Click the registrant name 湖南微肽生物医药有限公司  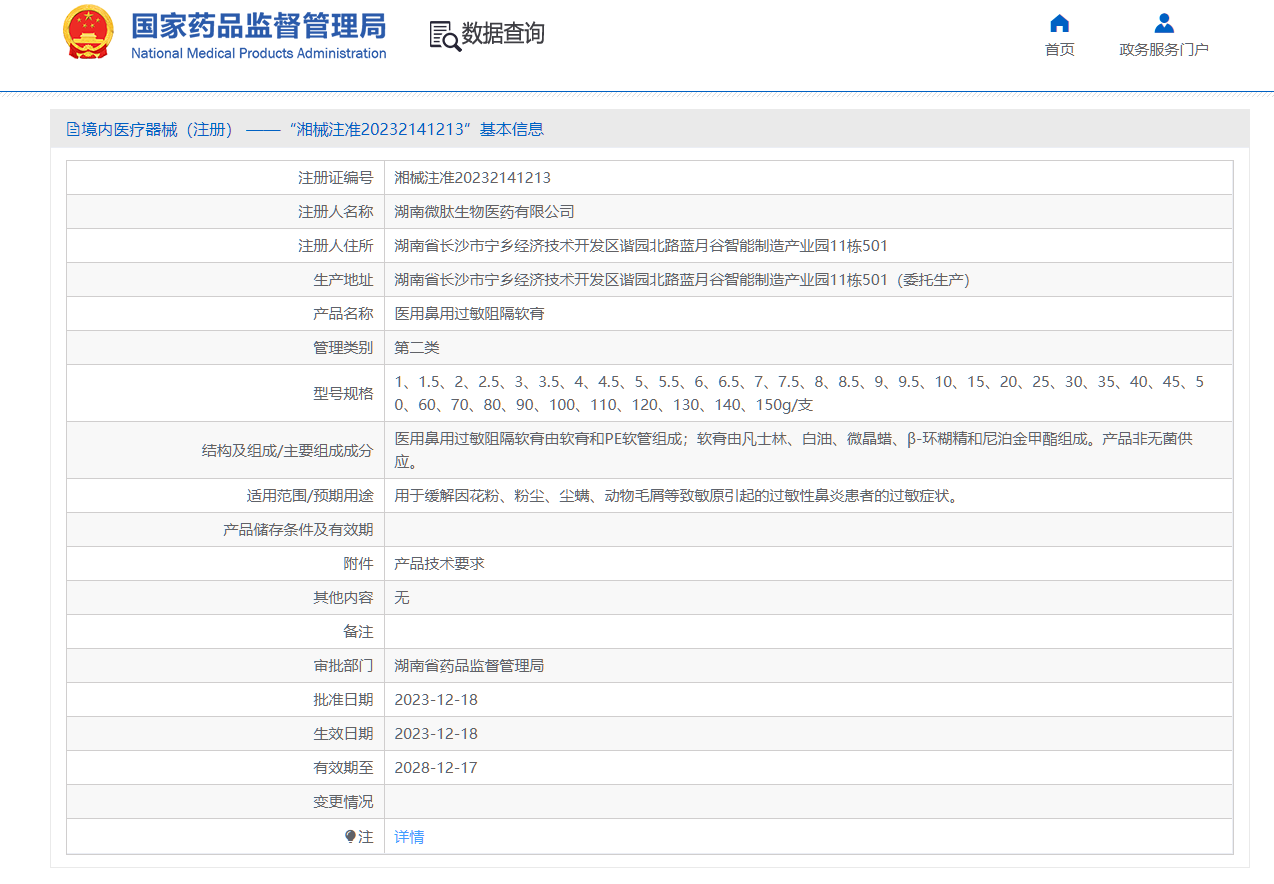[484, 212]
